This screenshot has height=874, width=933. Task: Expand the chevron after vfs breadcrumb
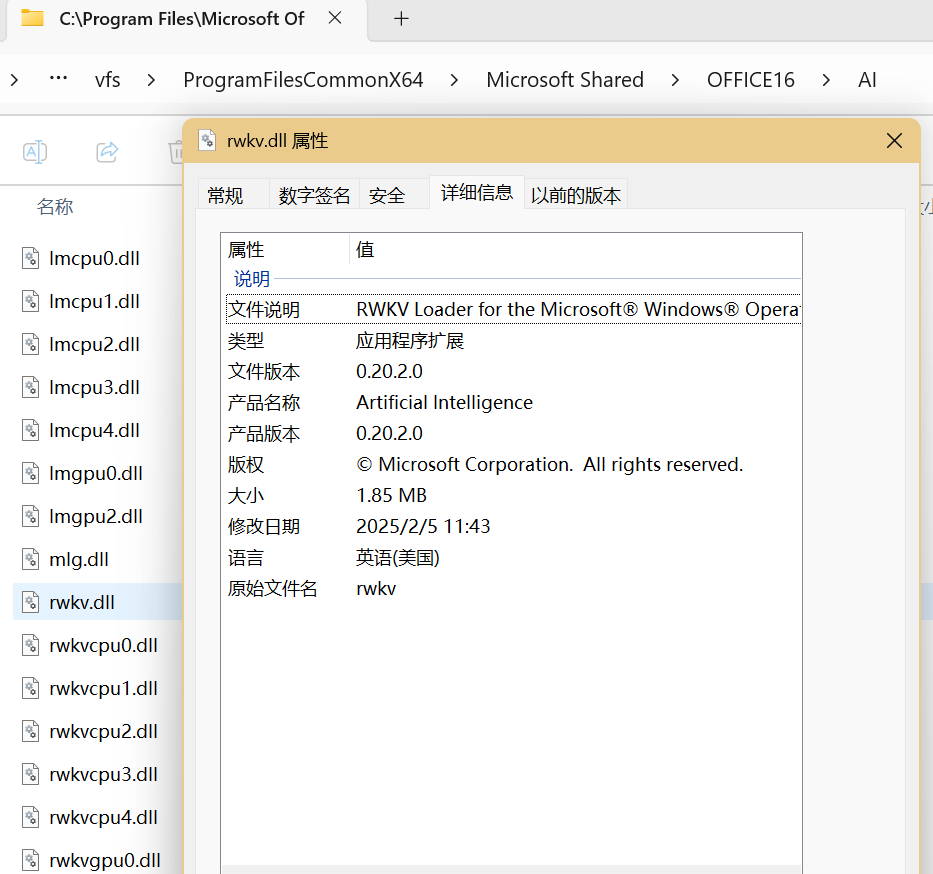pyautogui.click(x=151, y=80)
